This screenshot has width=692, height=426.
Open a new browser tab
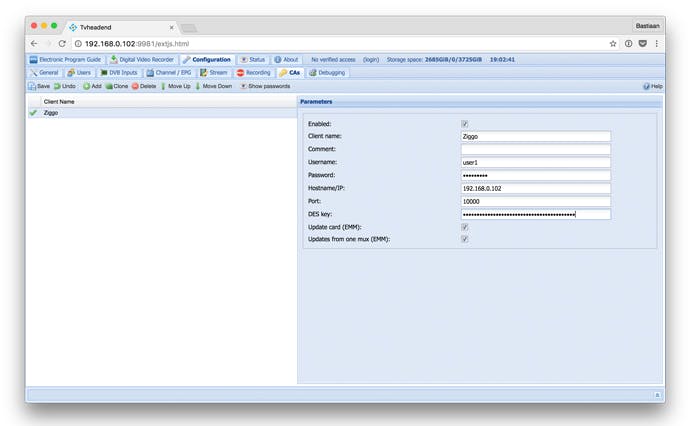coord(189,28)
